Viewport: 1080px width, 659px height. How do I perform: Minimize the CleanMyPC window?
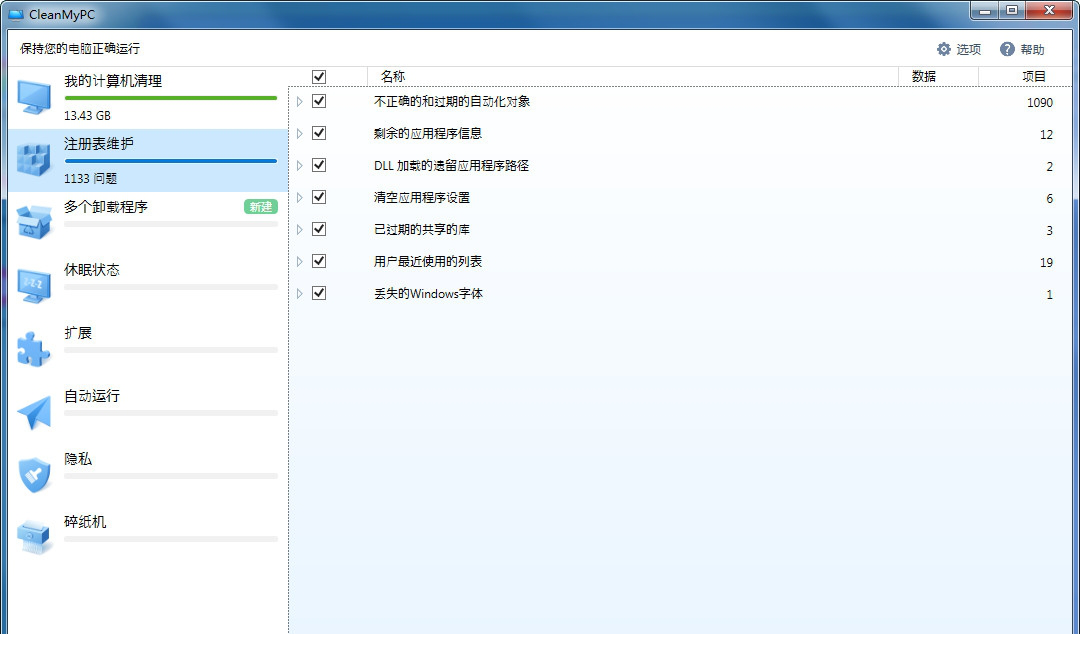(985, 10)
